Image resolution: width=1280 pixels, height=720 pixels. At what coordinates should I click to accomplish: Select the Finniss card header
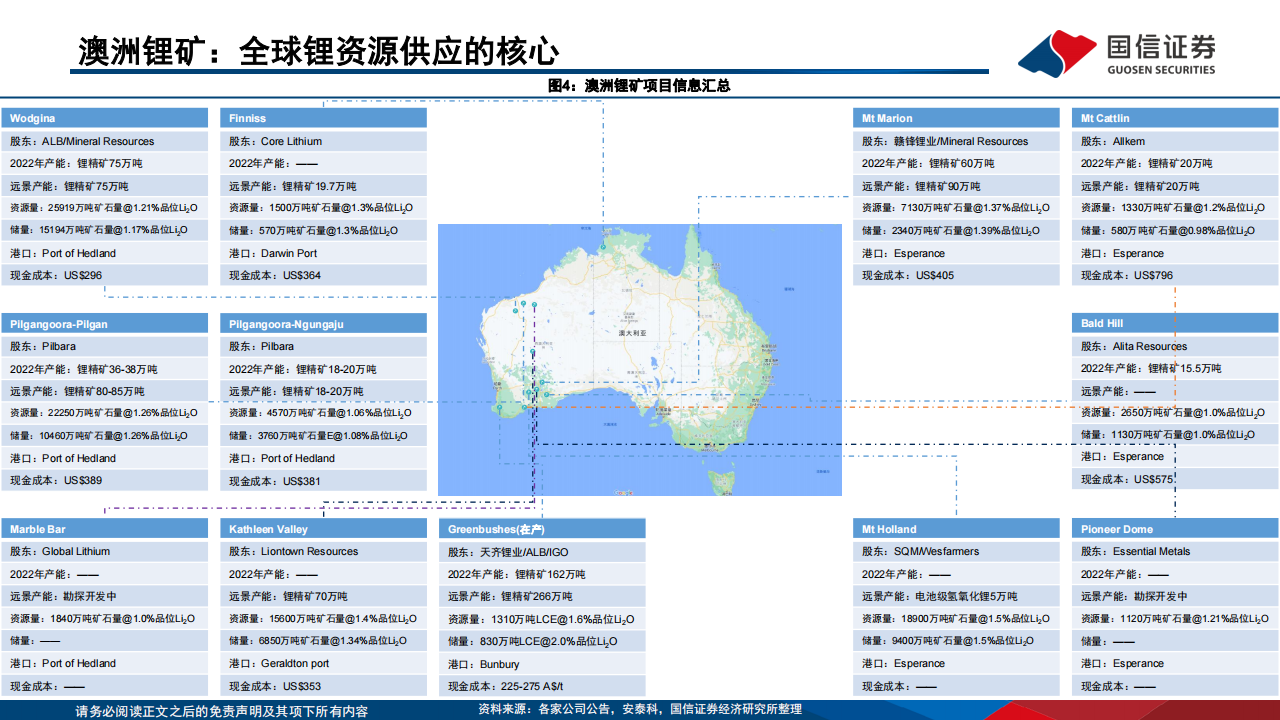[x=323, y=118]
